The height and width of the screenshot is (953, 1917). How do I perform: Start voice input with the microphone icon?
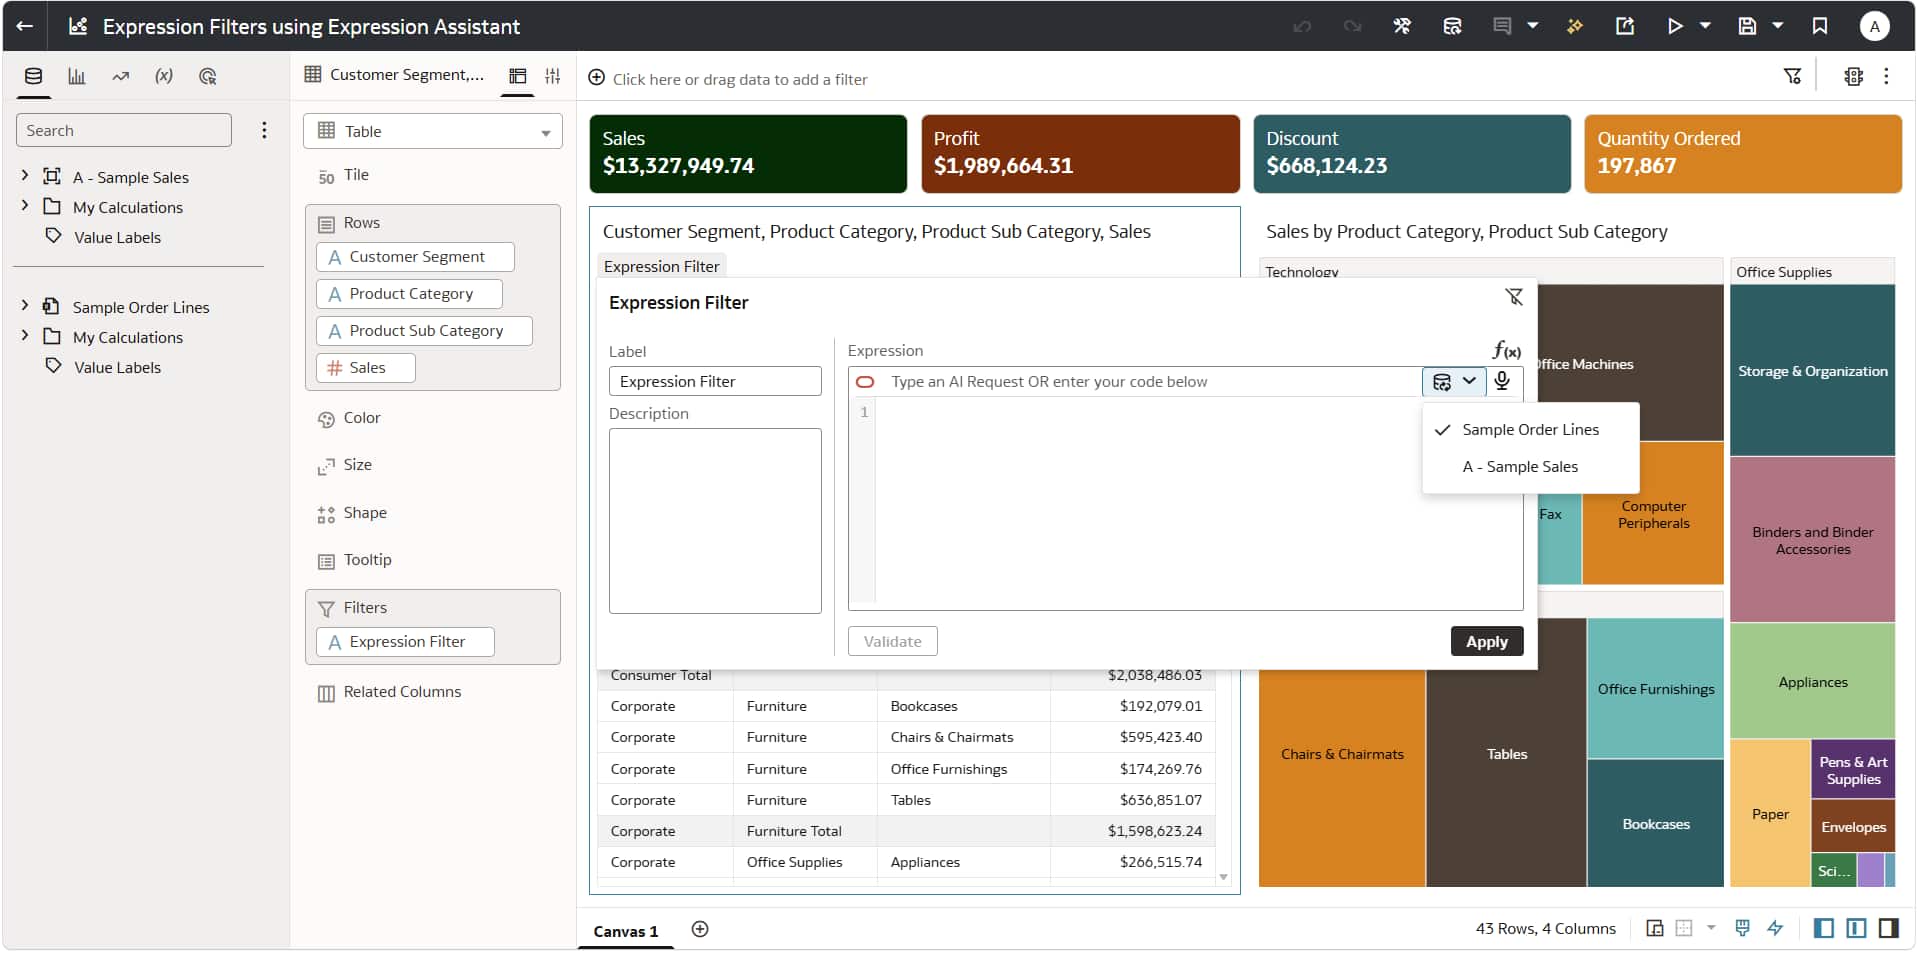click(1502, 381)
